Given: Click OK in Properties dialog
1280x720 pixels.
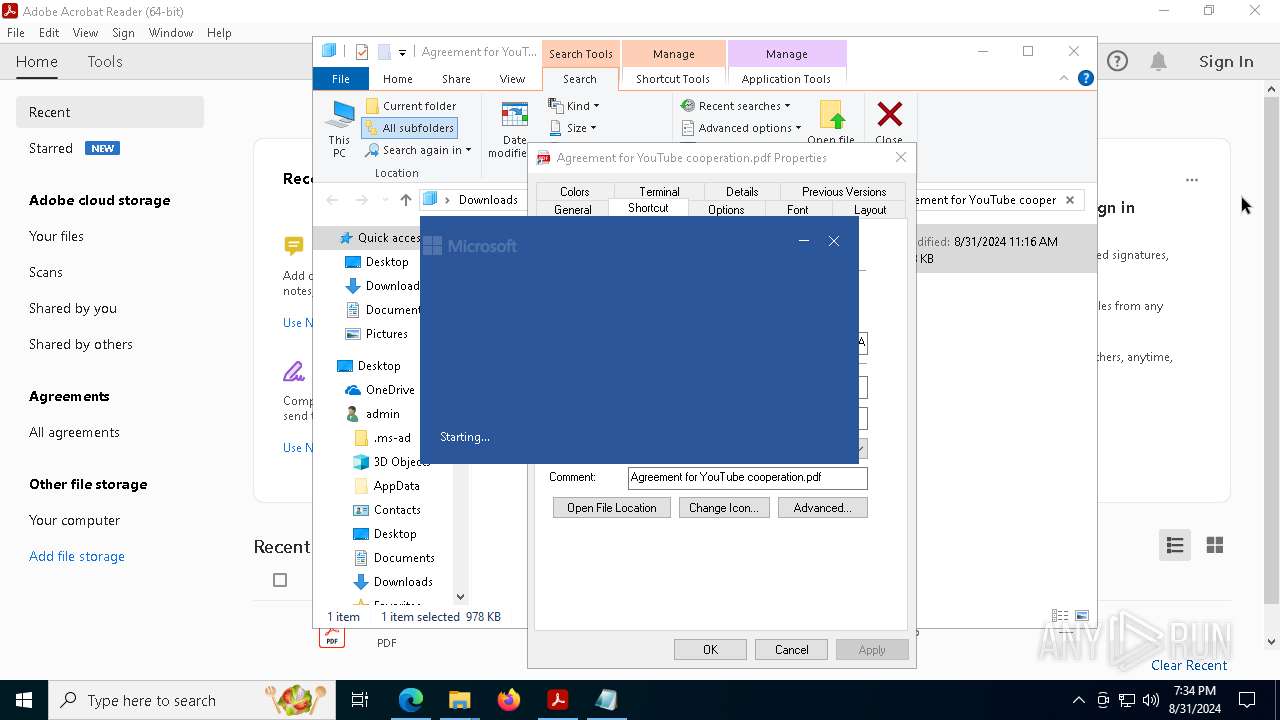Looking at the screenshot, I should point(710,650).
